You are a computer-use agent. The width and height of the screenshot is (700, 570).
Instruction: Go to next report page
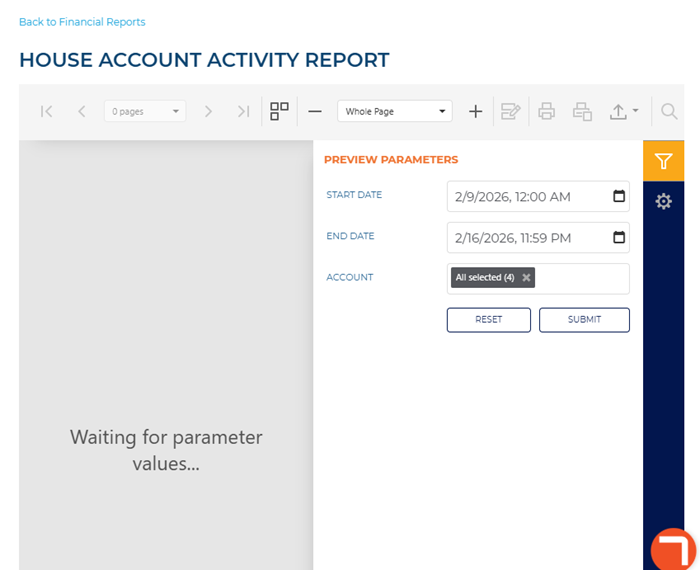click(208, 112)
